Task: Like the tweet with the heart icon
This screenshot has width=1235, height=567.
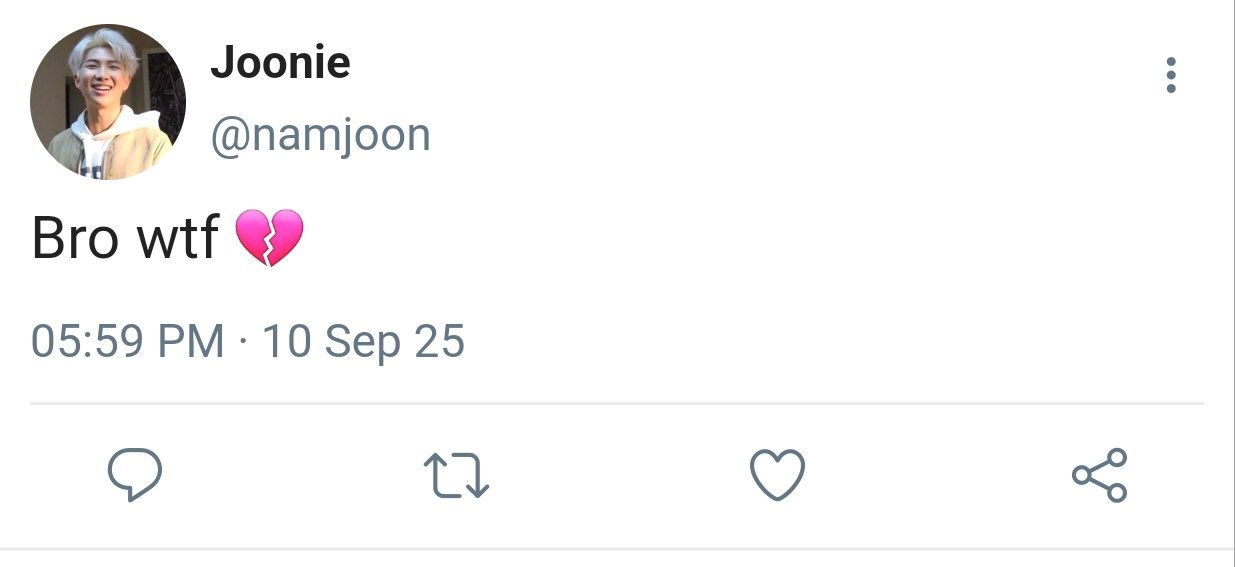Action: click(x=777, y=475)
